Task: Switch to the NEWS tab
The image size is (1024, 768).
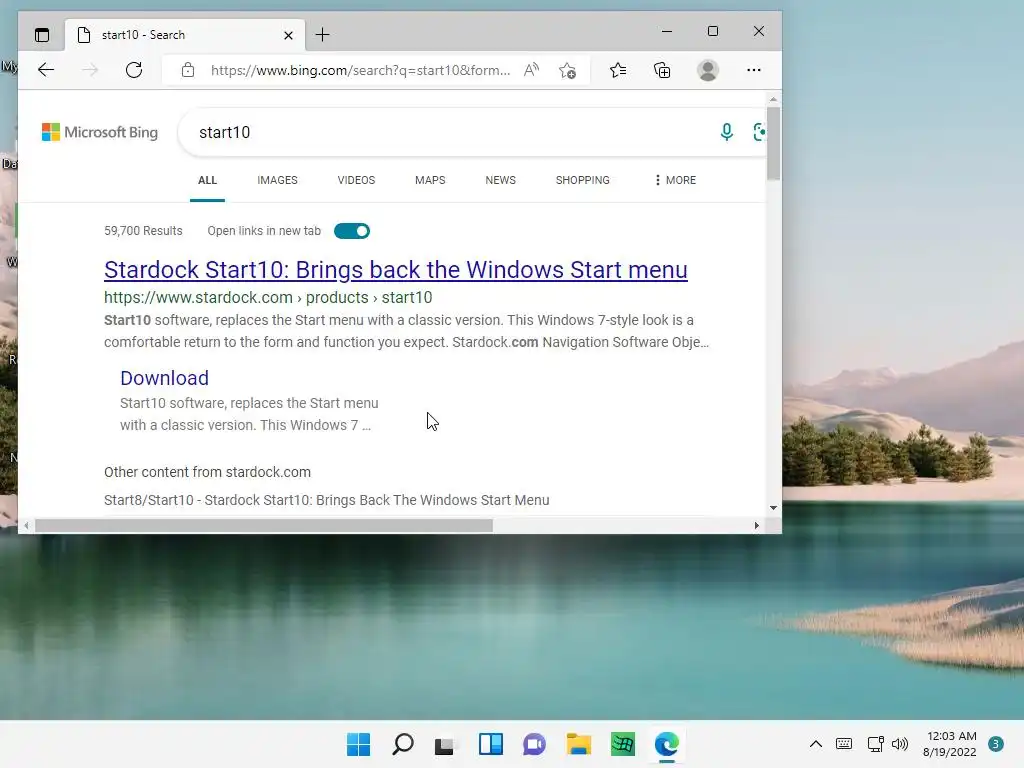Action: coord(500,180)
